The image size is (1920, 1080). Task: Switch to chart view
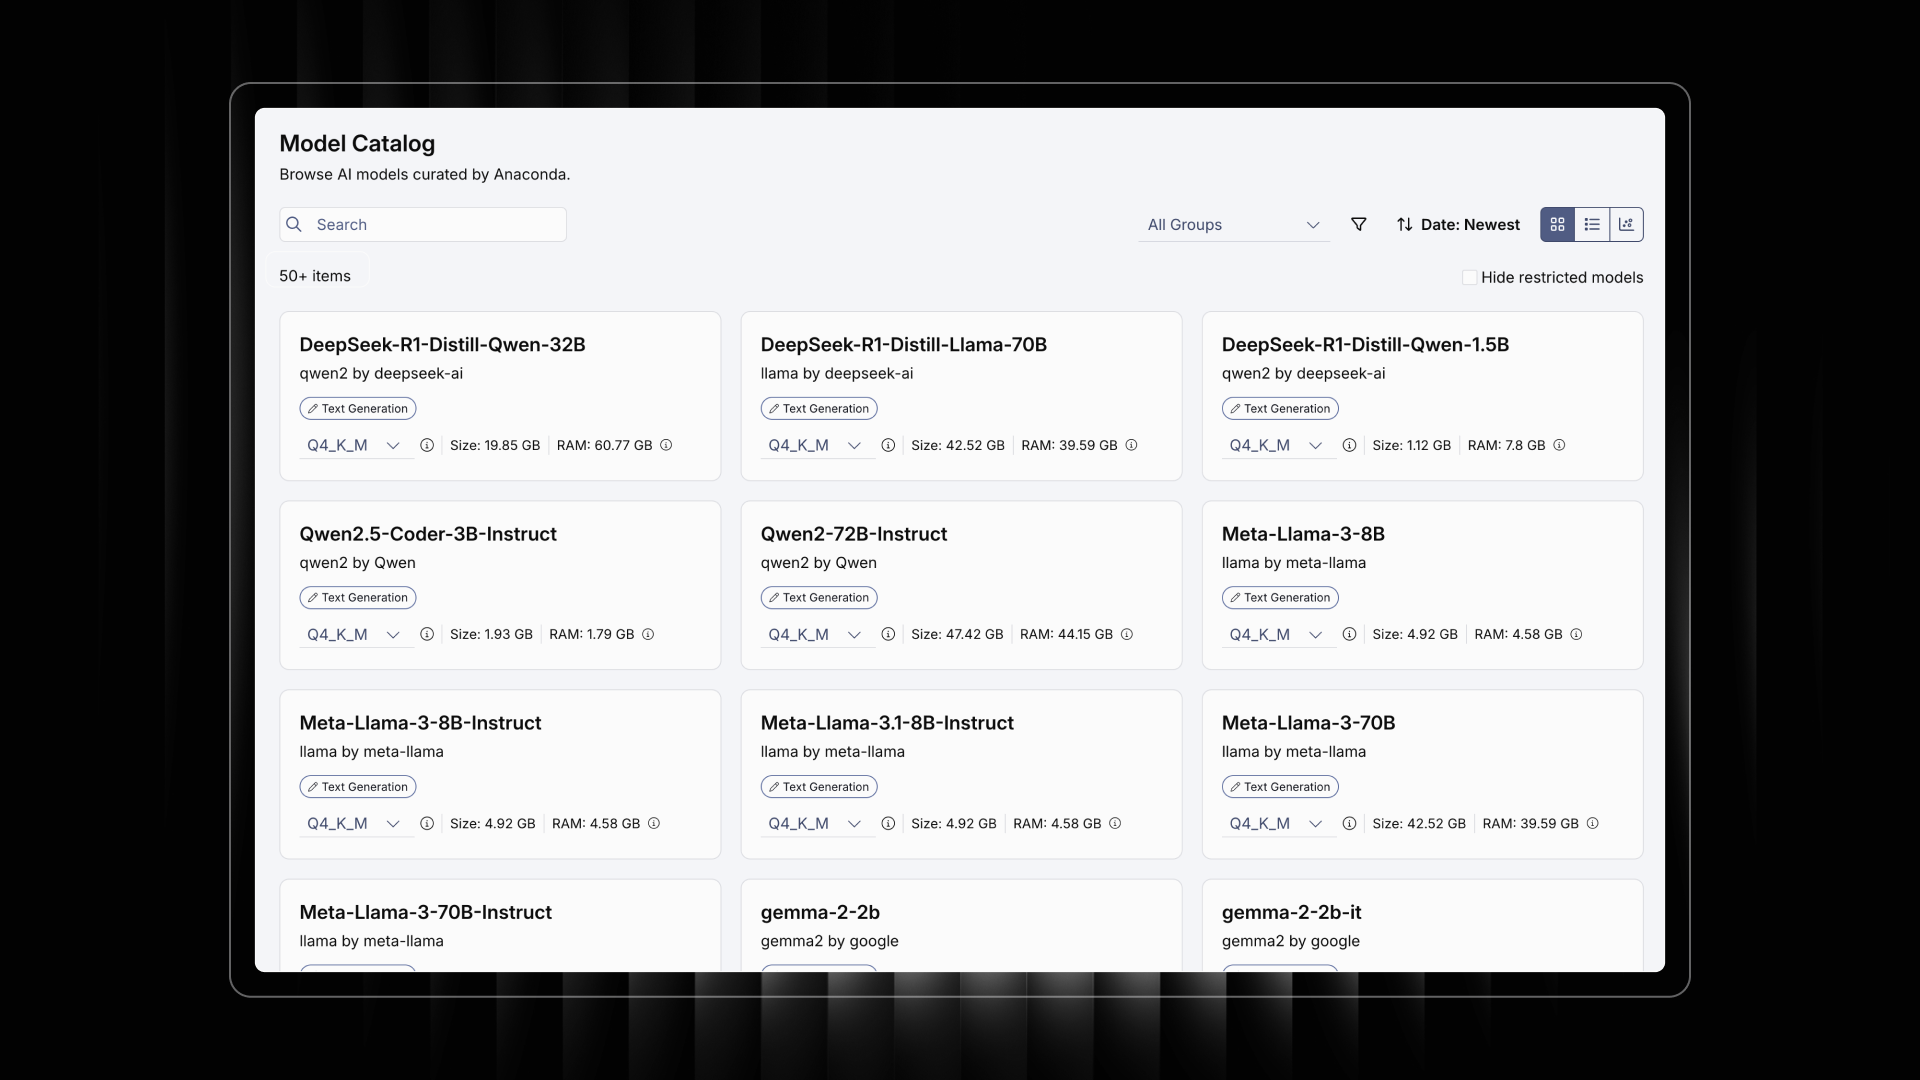pos(1626,224)
